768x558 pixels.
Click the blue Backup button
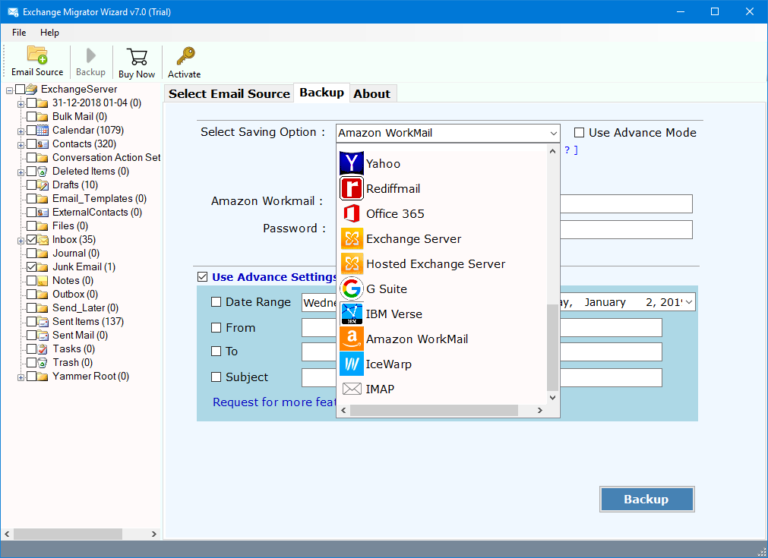647,499
